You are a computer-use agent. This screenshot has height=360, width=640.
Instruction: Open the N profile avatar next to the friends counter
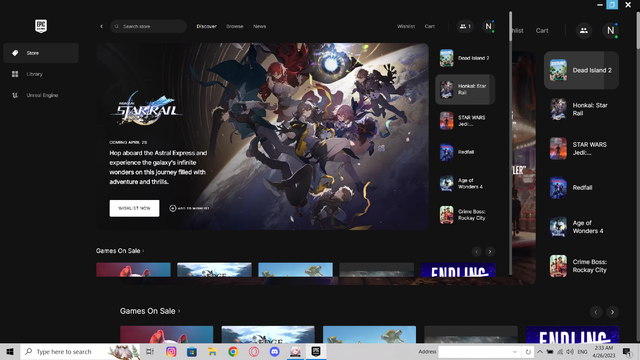coord(489,27)
